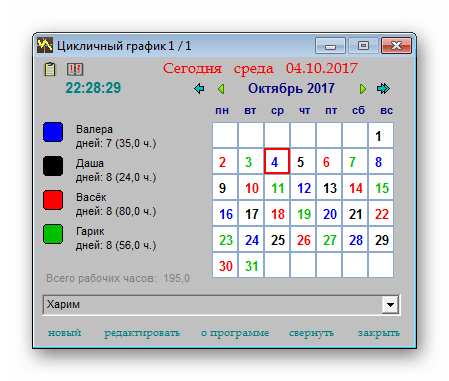Open the book icon with exclamation marks
Screen dimensions: 449x381
coord(75,69)
